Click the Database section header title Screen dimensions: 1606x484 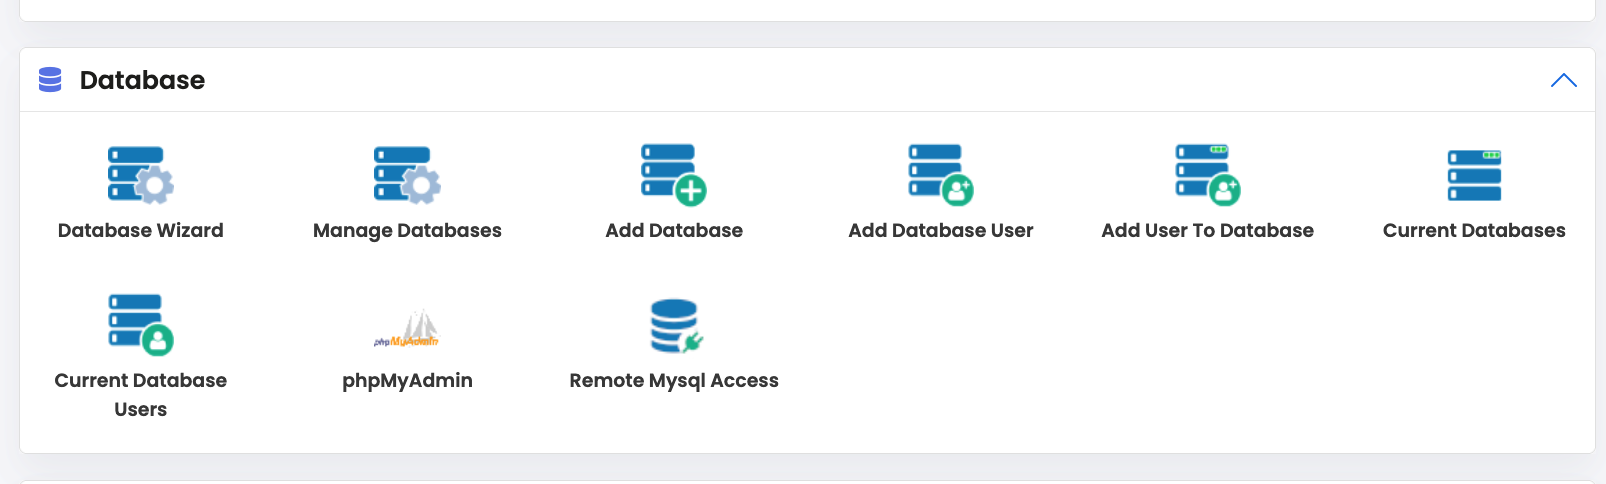pos(142,80)
